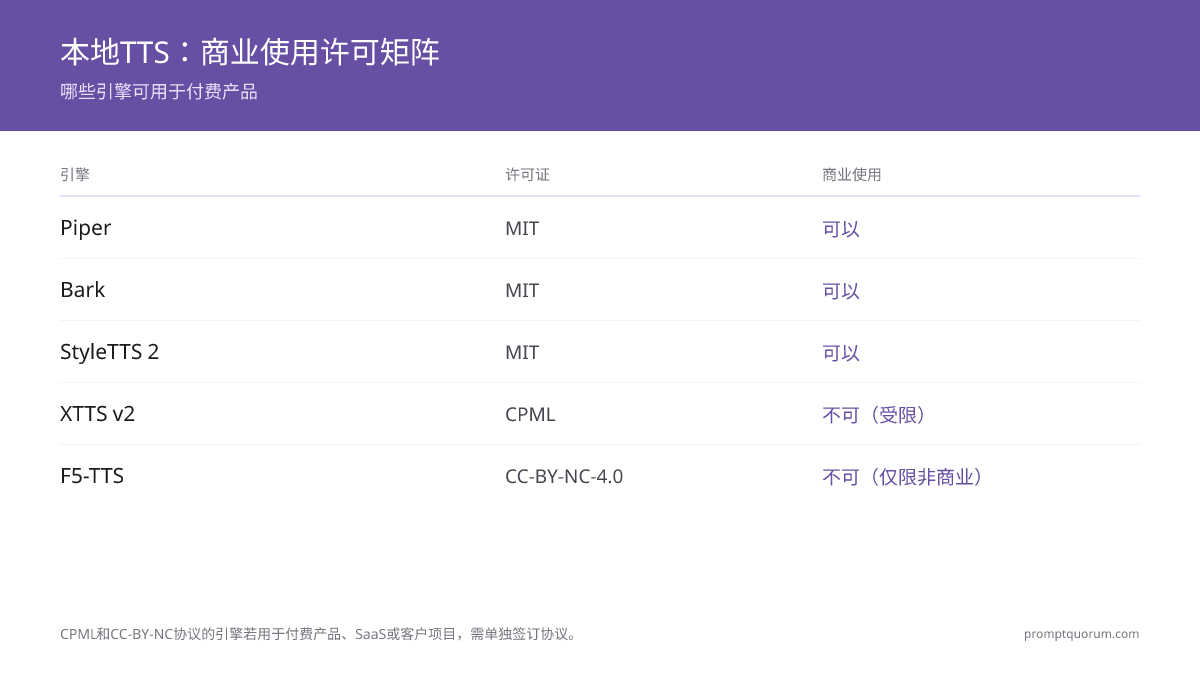
Task: Select the StyleTTS 2 engine cell
Action: click(x=110, y=352)
